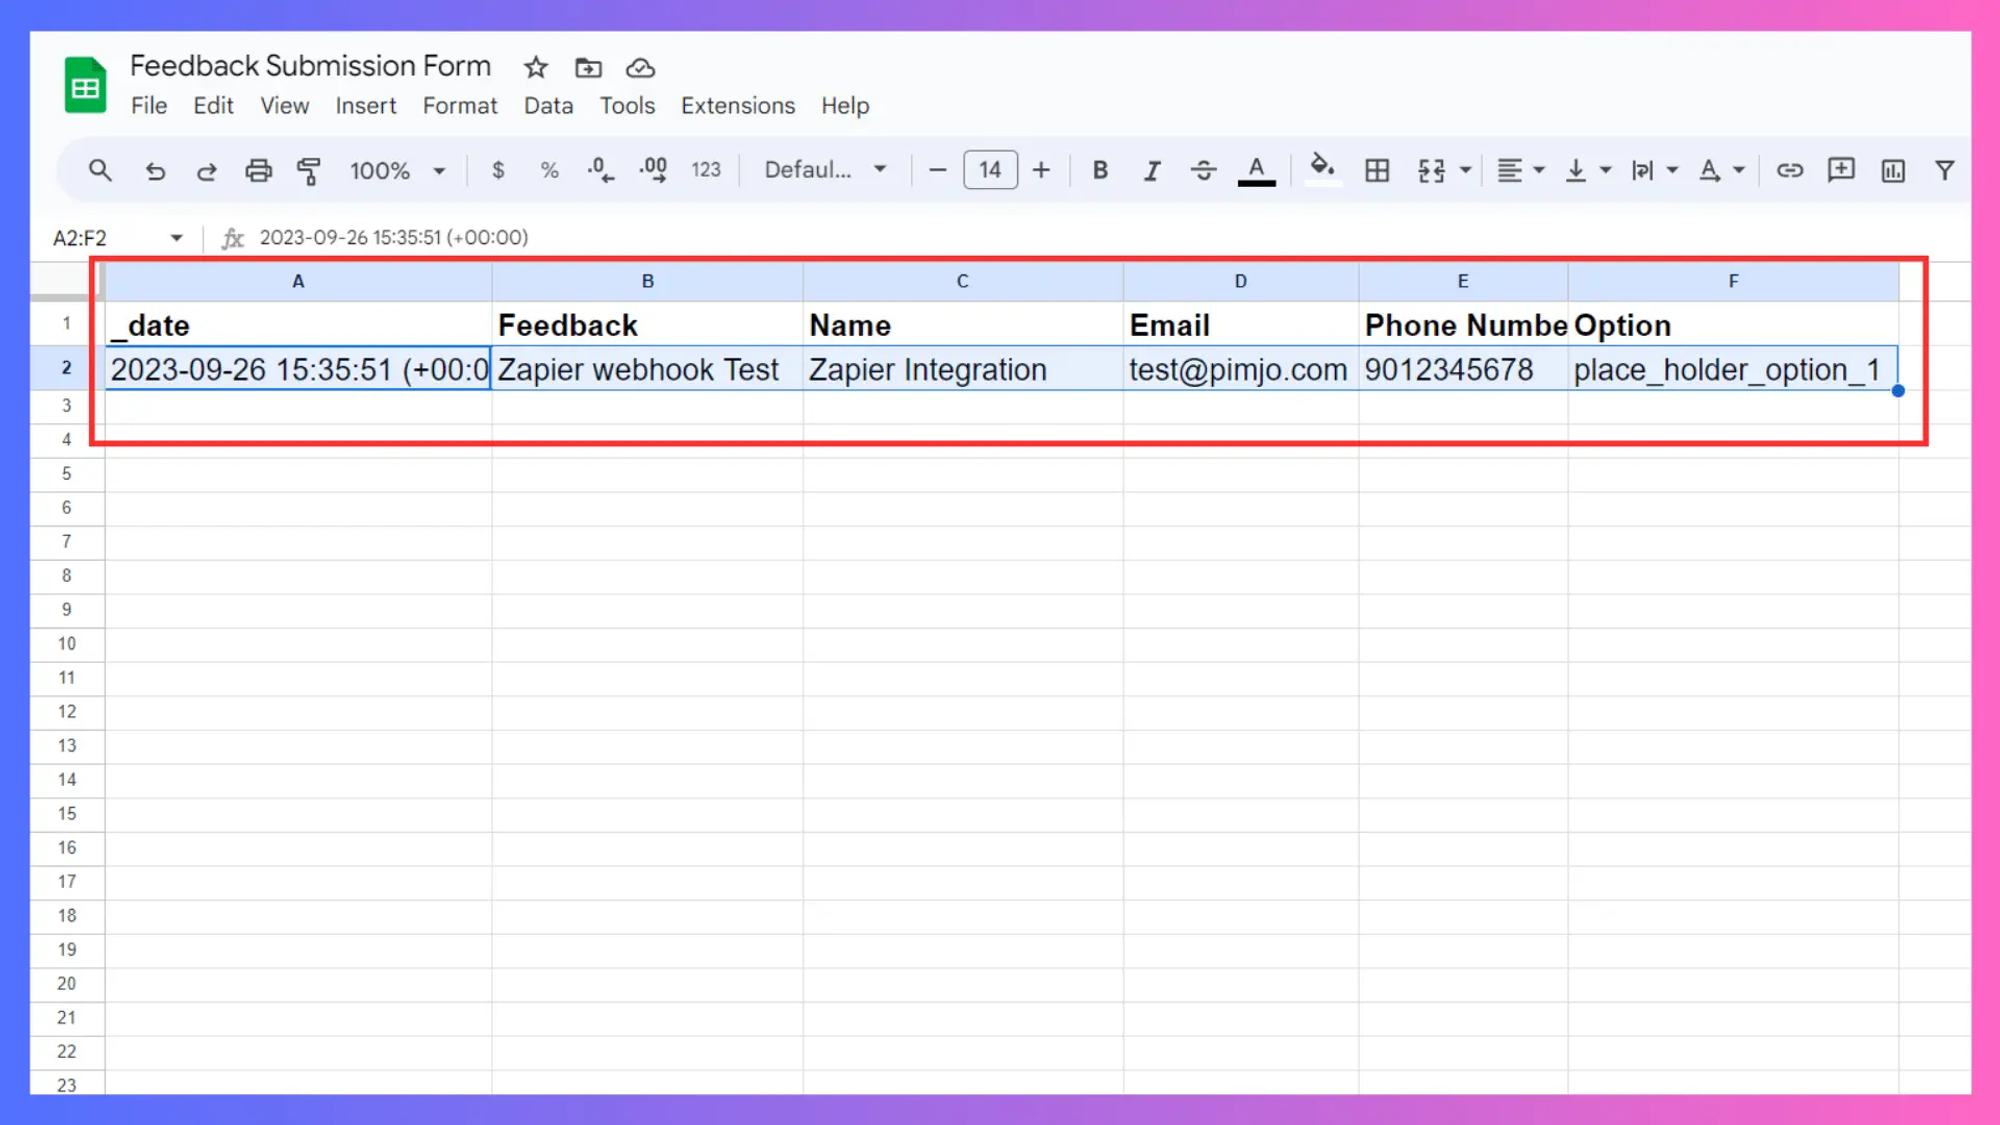Star the Feedback Submission Form document
This screenshot has width=2000, height=1125.
[536, 68]
